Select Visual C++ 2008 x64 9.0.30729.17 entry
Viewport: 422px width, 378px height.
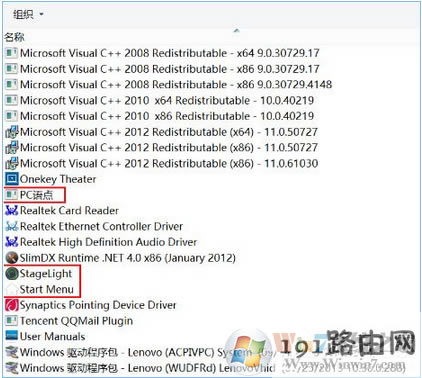click(162, 53)
